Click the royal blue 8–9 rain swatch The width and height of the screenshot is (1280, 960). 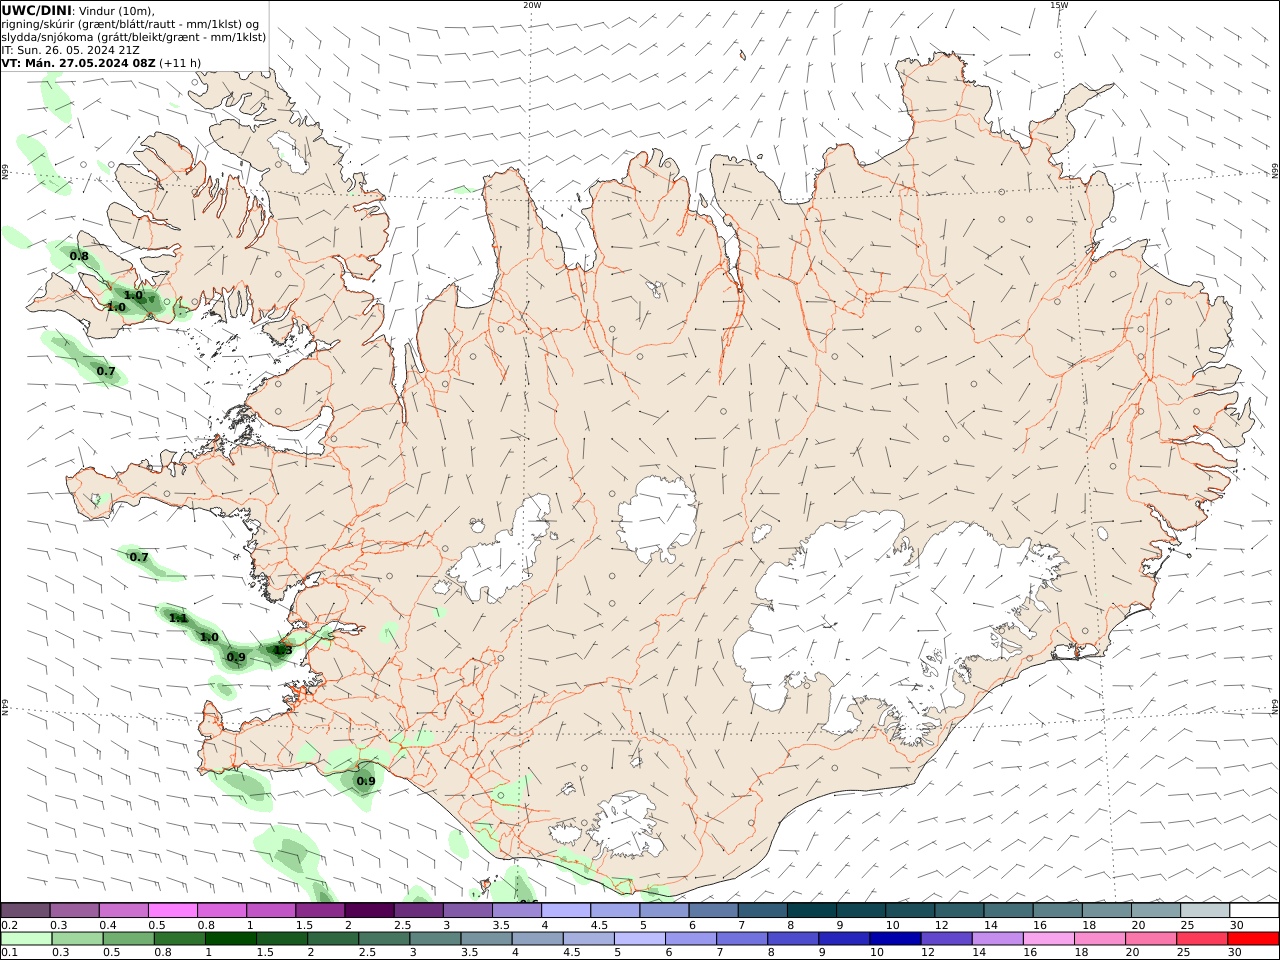793,939
